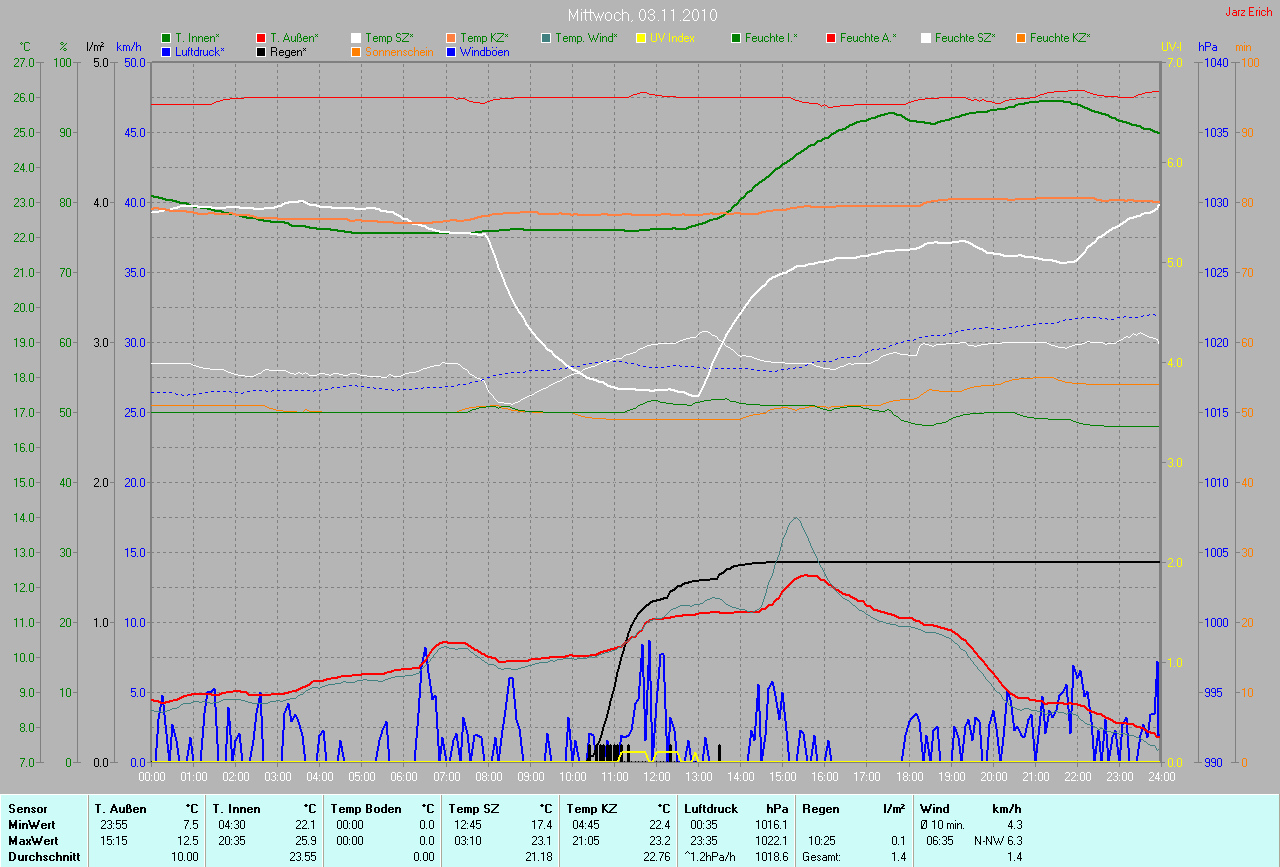Viewport: 1280px width, 867px height.
Task: Toggle the Feuchte I. series label
Action: click(771, 38)
